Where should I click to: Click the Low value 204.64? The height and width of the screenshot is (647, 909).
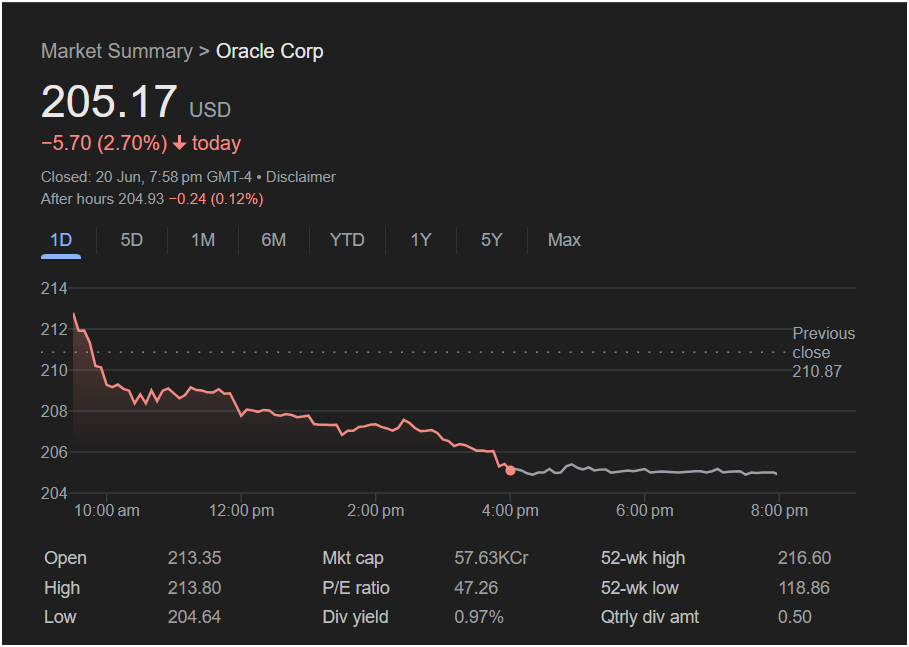coord(195,617)
